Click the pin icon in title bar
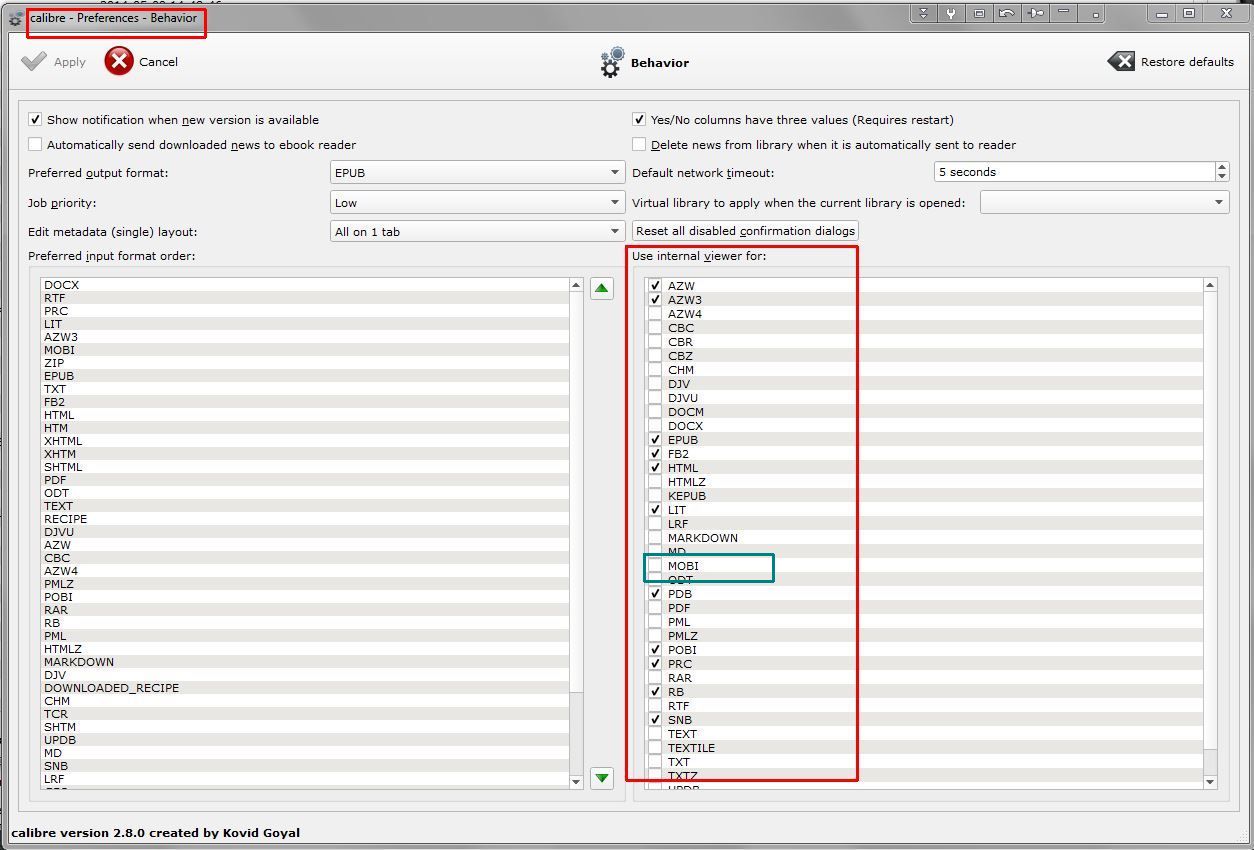Viewport: 1254px width, 850px height. coord(1035,13)
